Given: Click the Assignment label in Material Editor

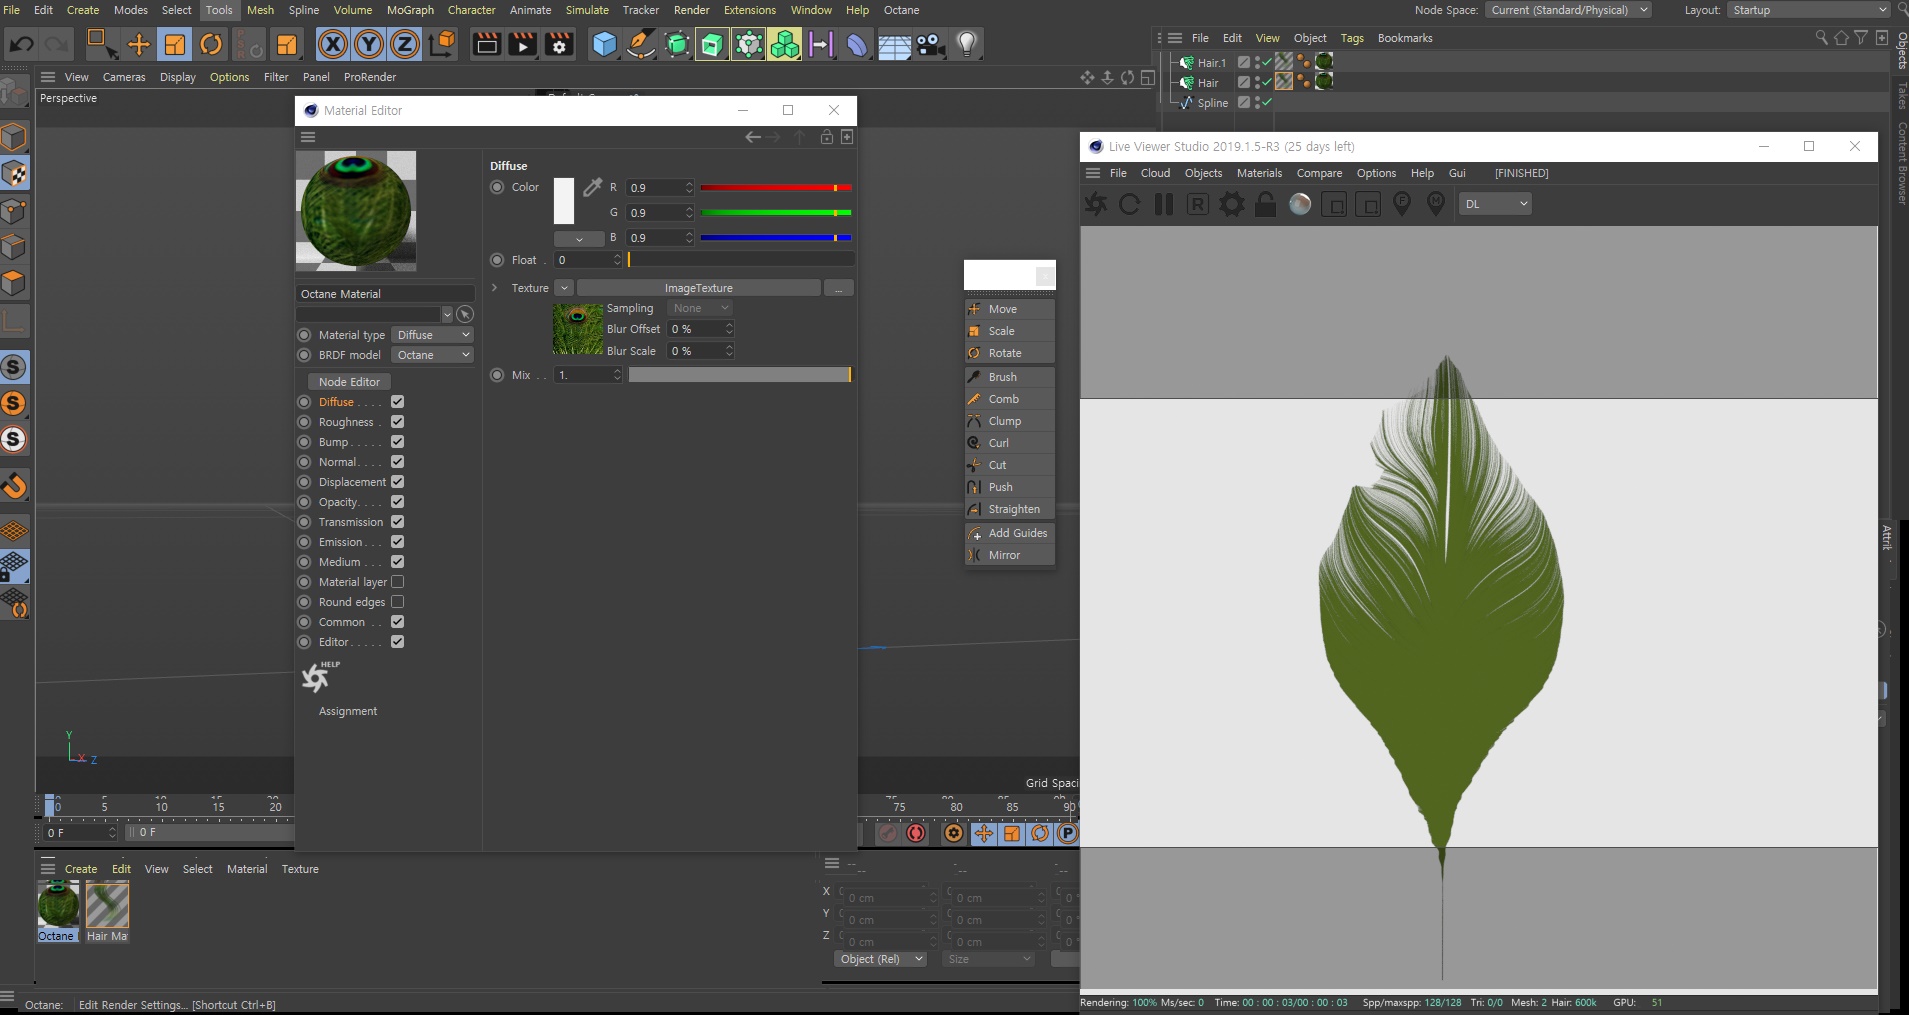Looking at the screenshot, I should [348, 711].
